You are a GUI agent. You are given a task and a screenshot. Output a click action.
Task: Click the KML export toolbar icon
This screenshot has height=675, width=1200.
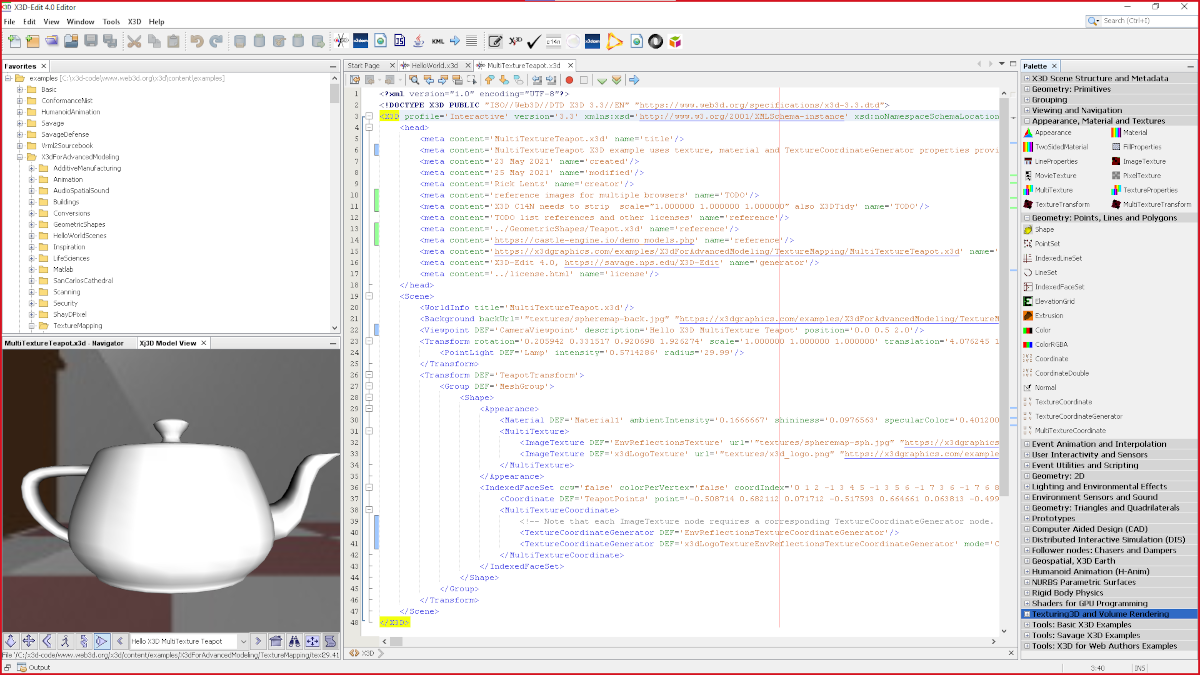click(437, 41)
